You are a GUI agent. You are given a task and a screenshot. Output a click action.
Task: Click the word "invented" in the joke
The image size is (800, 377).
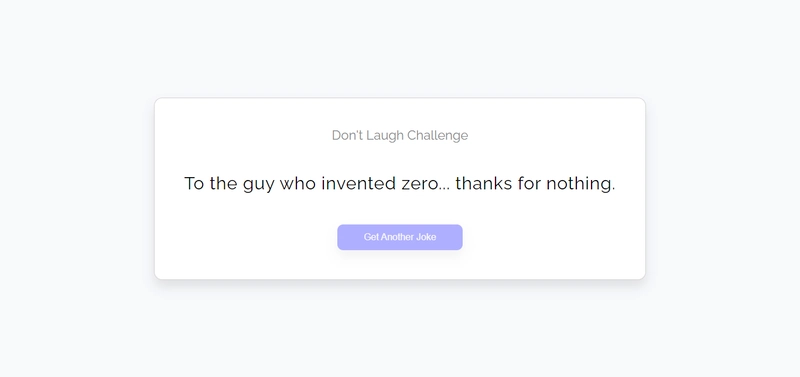click(359, 184)
